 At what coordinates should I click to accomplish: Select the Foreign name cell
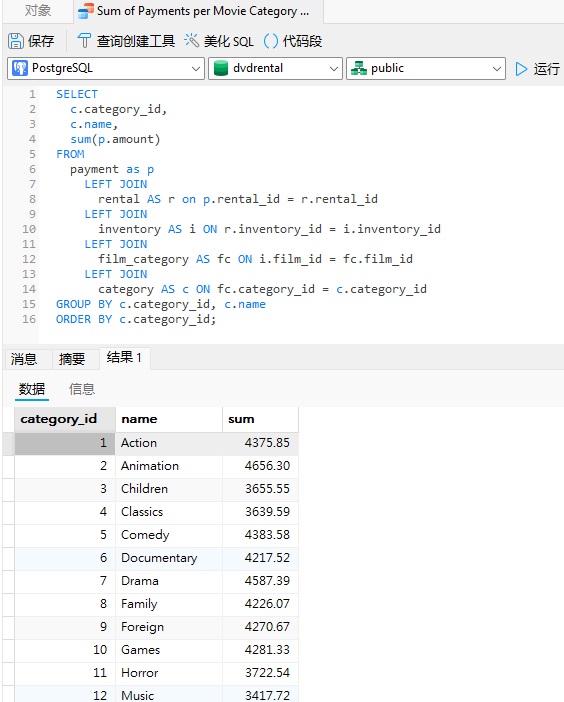[169, 627]
